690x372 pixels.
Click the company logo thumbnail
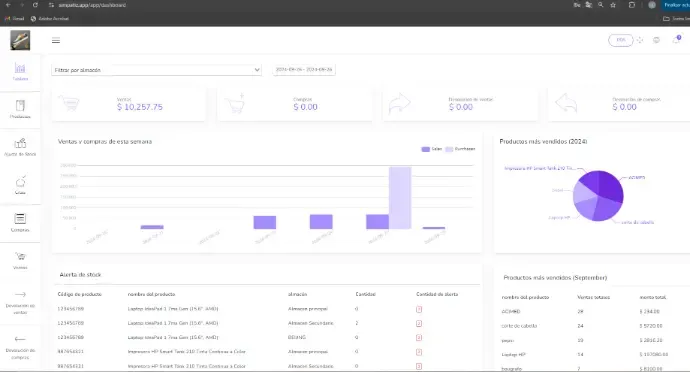20,41
